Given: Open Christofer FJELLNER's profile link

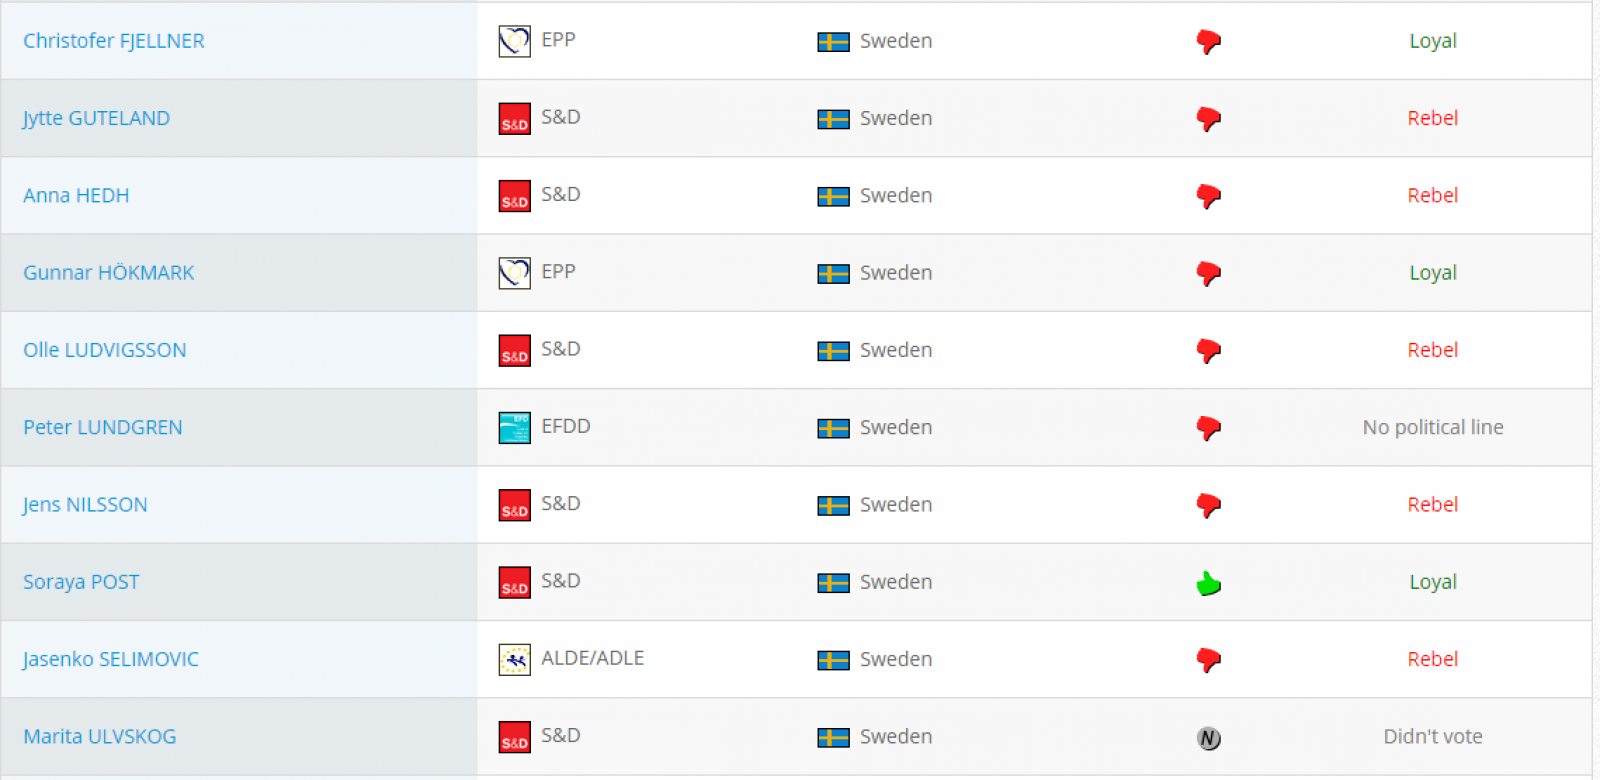Looking at the screenshot, I should (x=114, y=41).
